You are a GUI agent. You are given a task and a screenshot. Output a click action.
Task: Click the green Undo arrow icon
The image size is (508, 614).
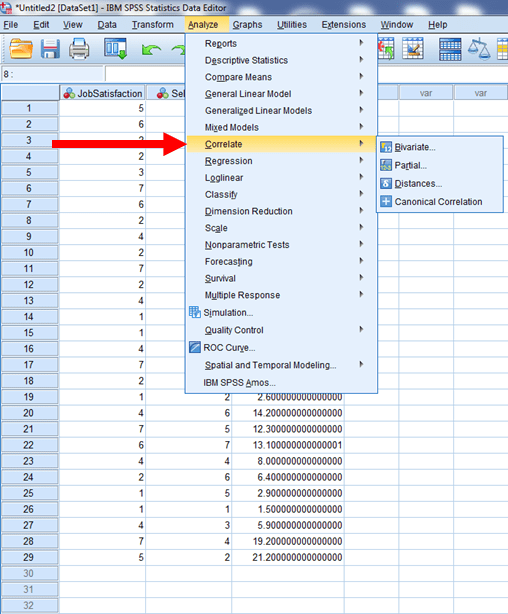click(x=151, y=50)
